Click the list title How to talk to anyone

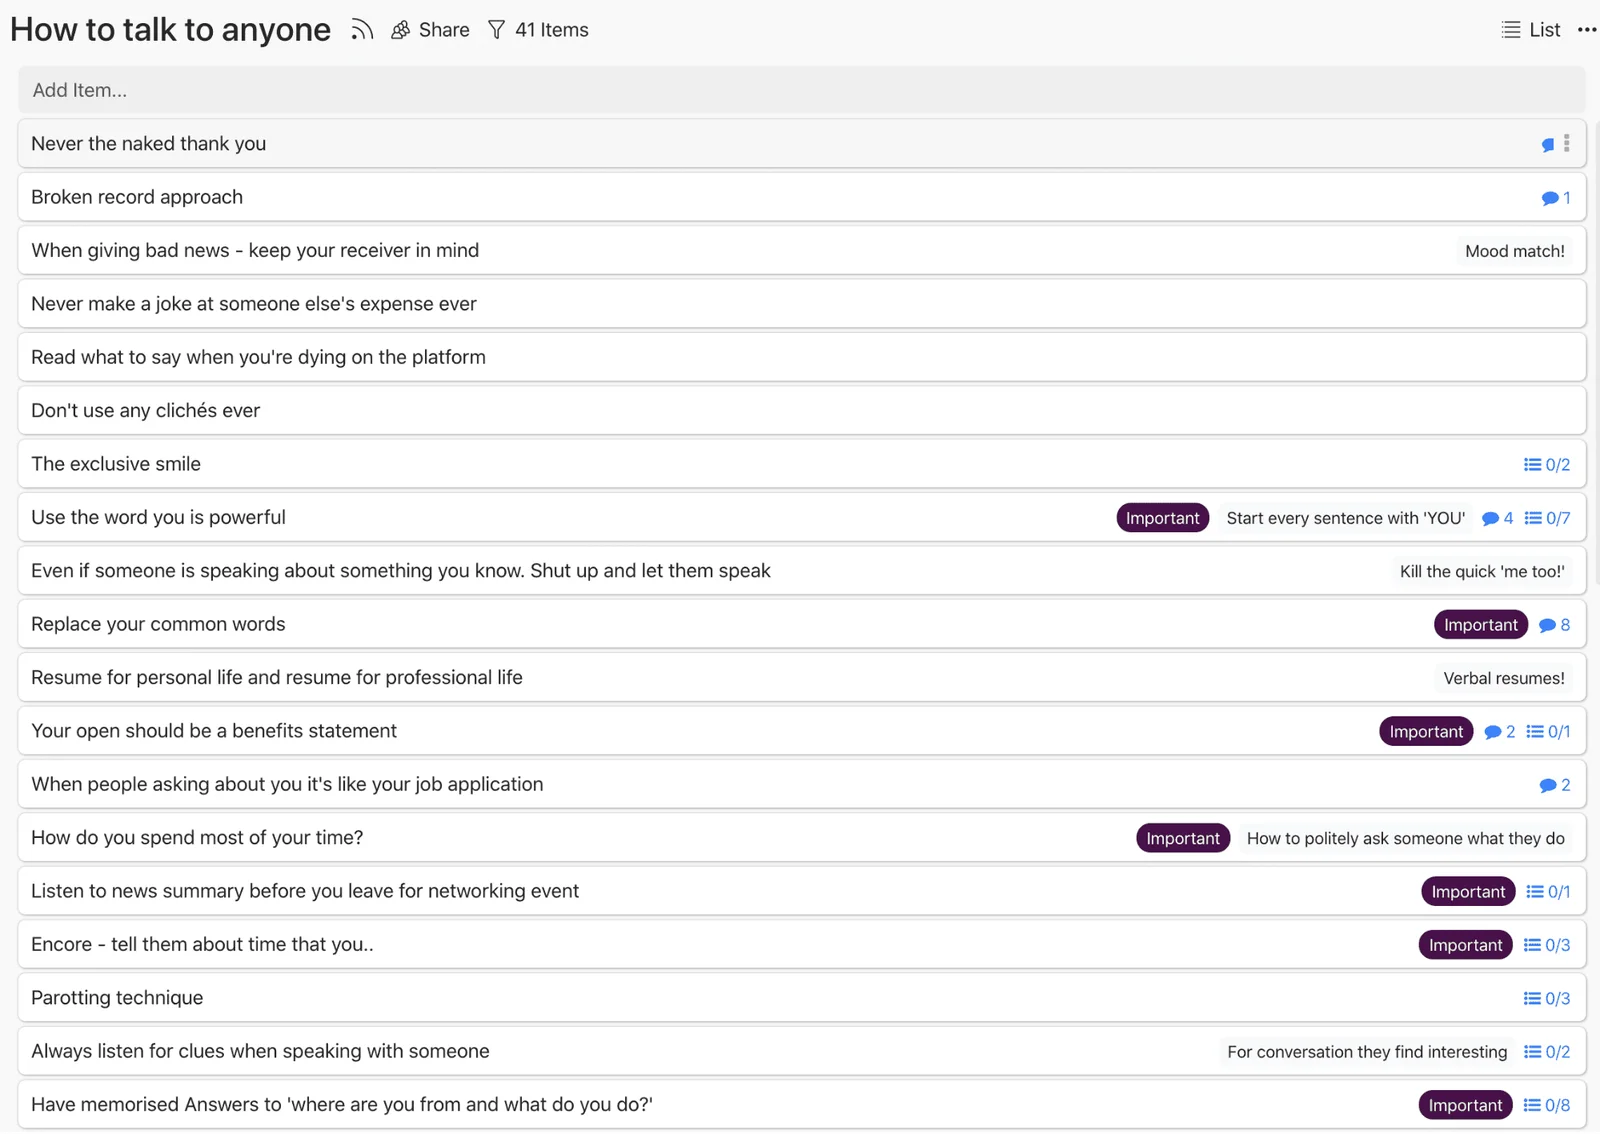pyautogui.click(x=171, y=30)
